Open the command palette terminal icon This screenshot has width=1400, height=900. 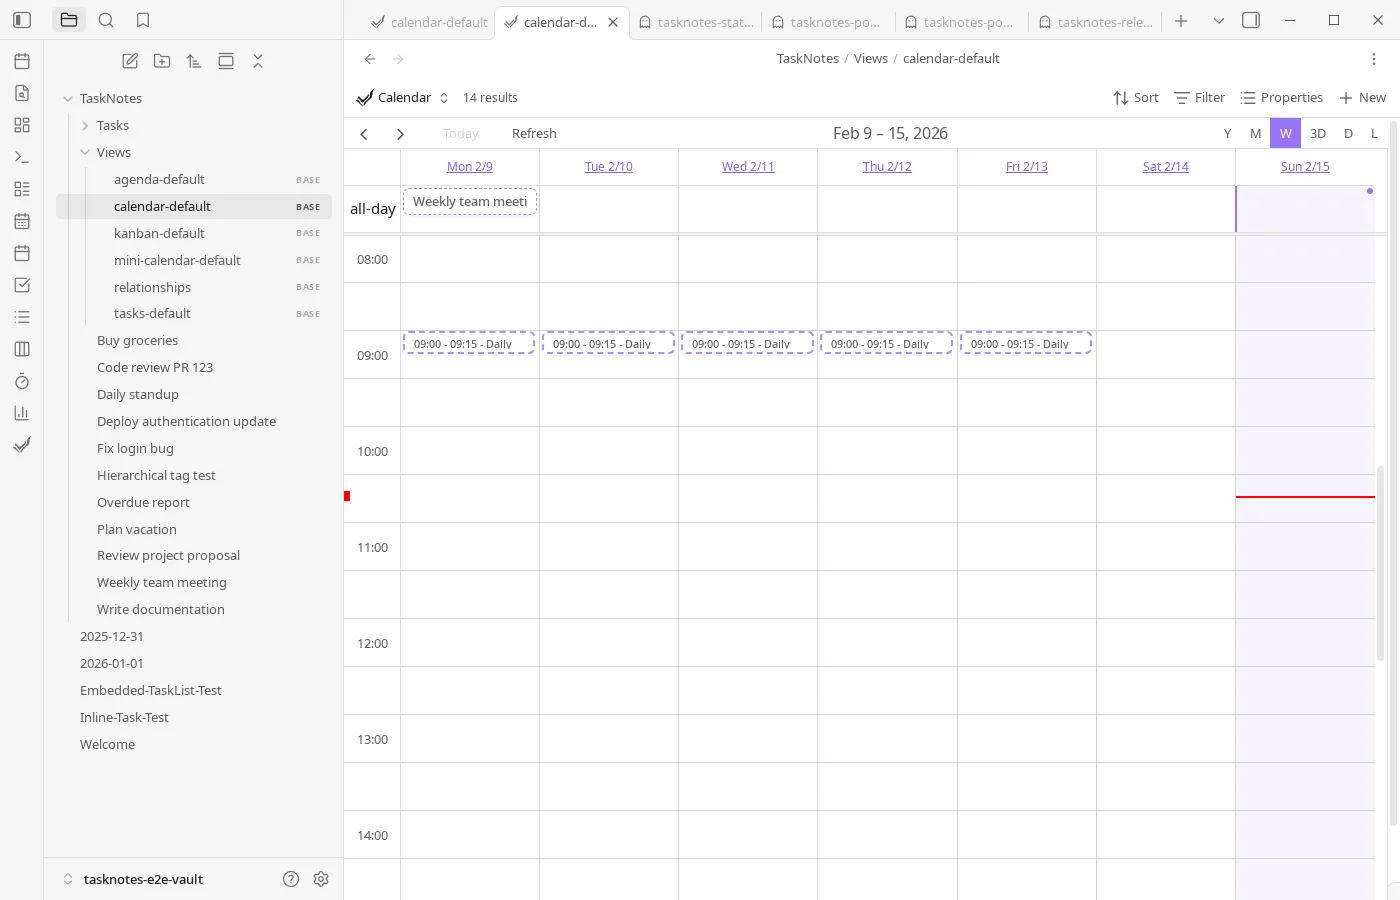(x=22, y=157)
